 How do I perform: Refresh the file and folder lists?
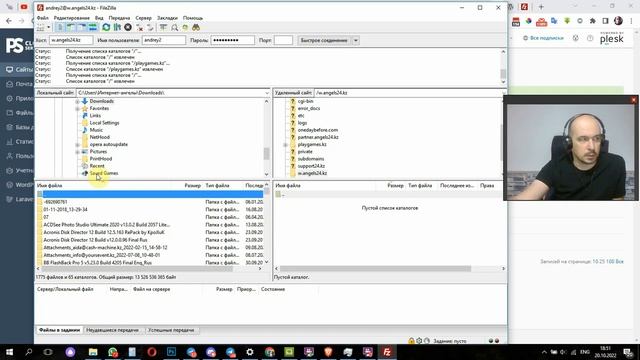[x=106, y=27]
